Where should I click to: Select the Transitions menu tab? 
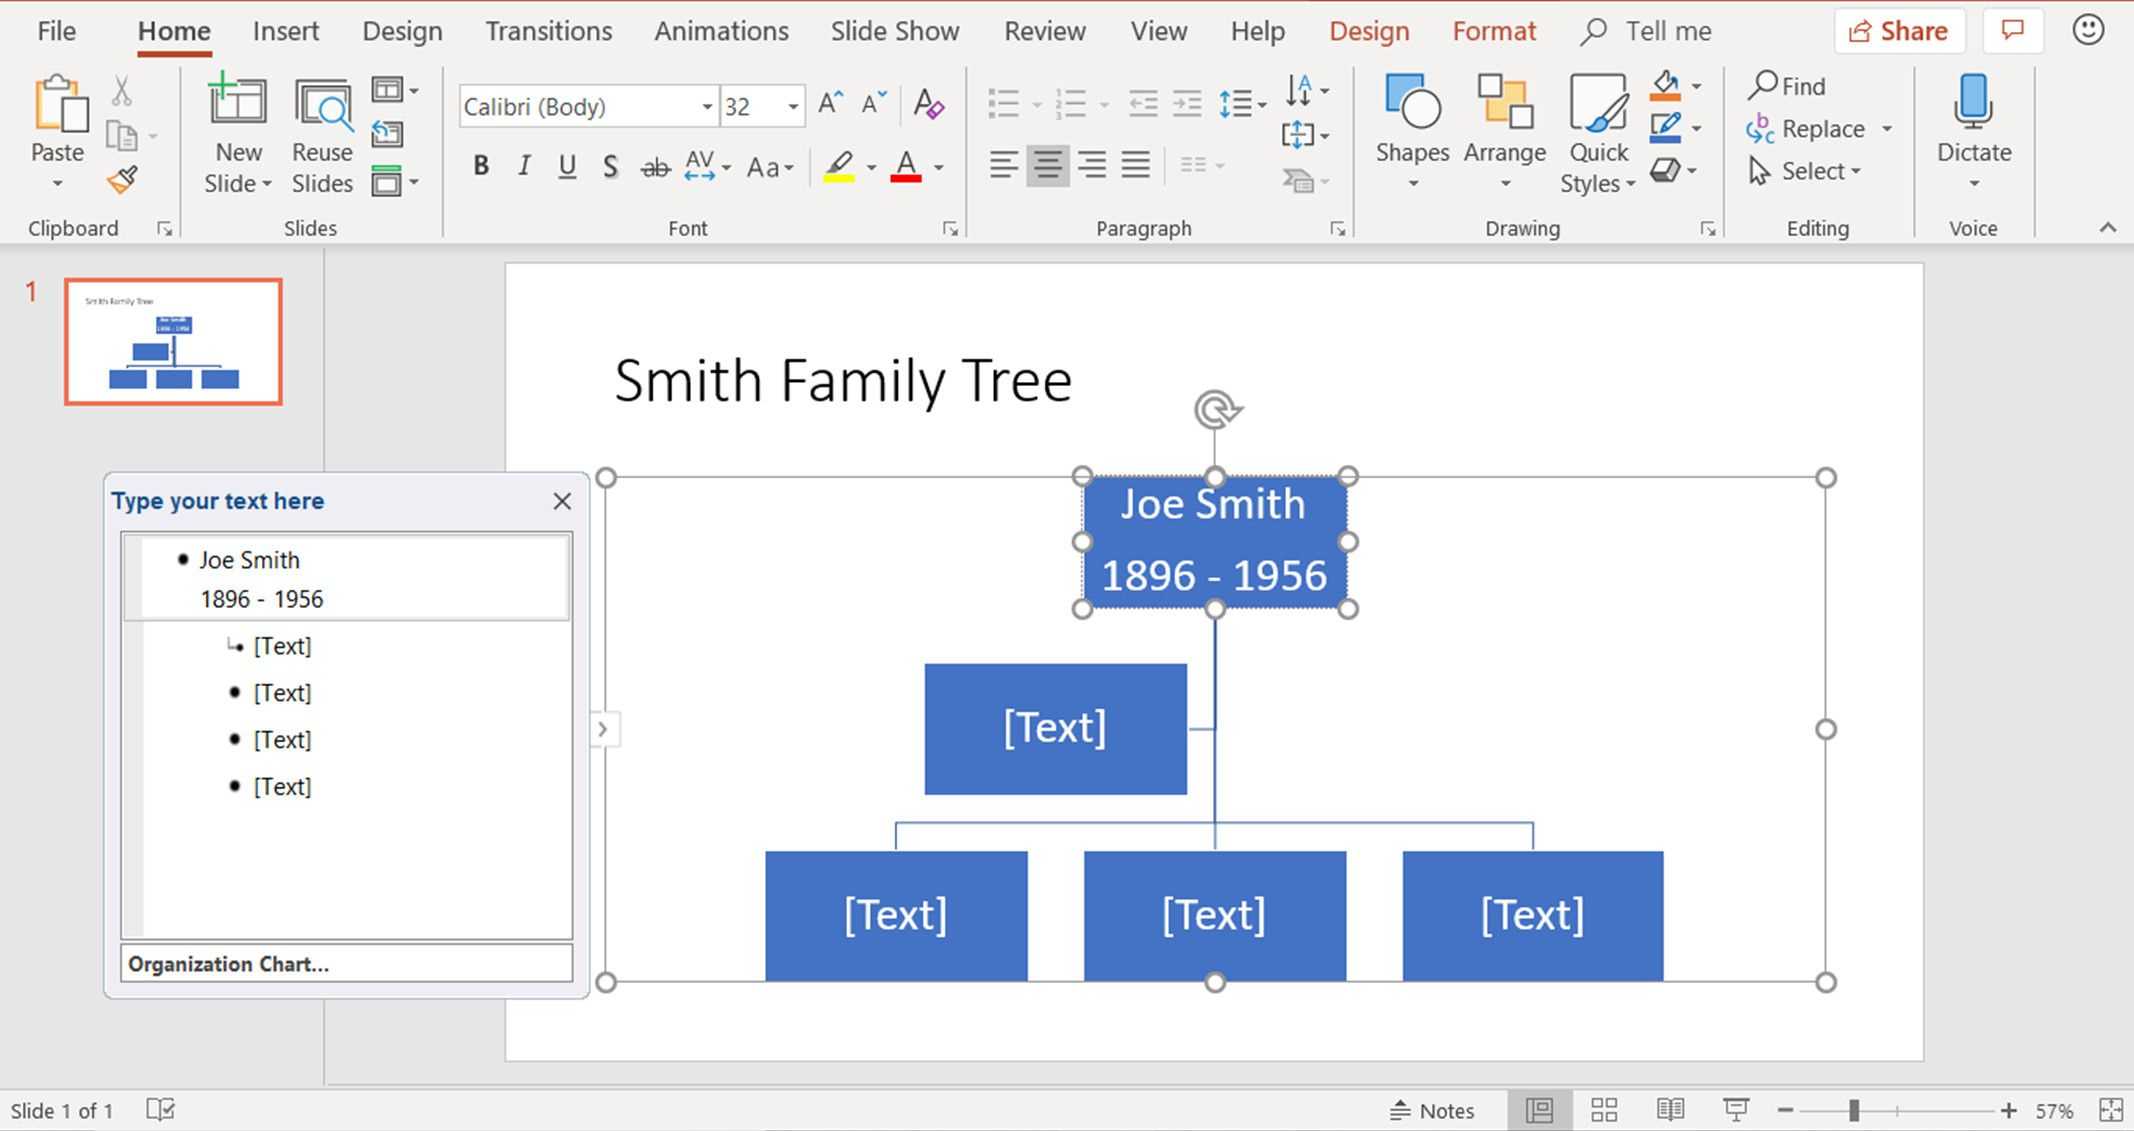(x=548, y=30)
